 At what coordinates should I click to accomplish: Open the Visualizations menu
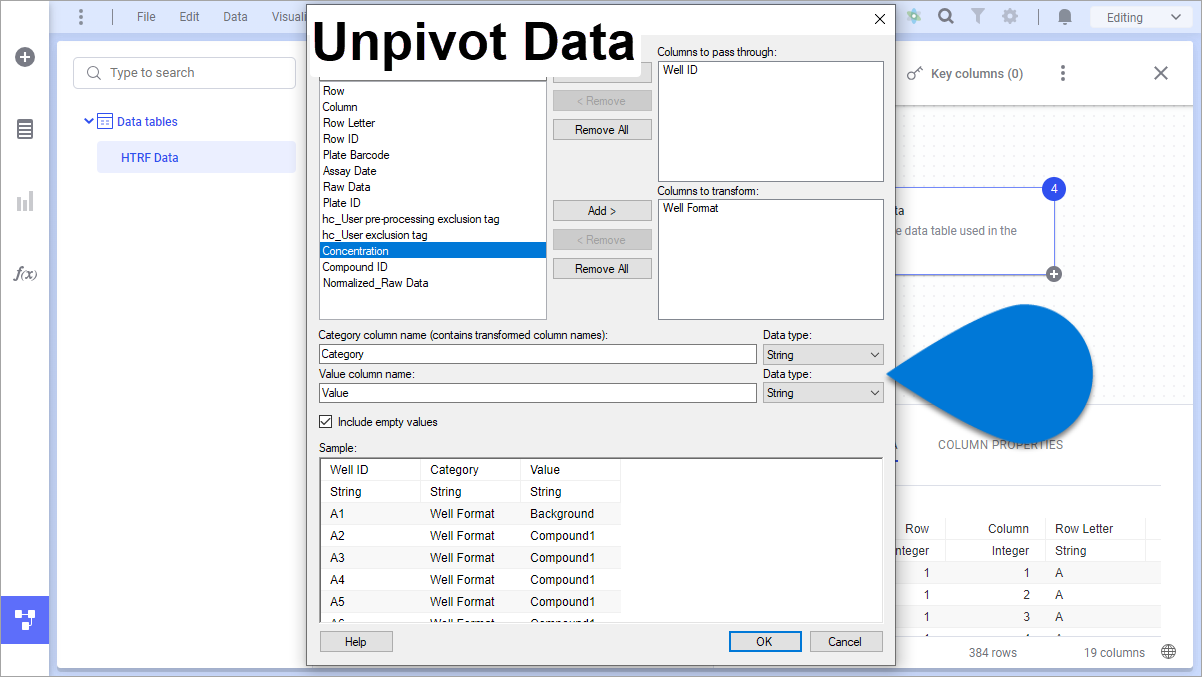click(289, 17)
